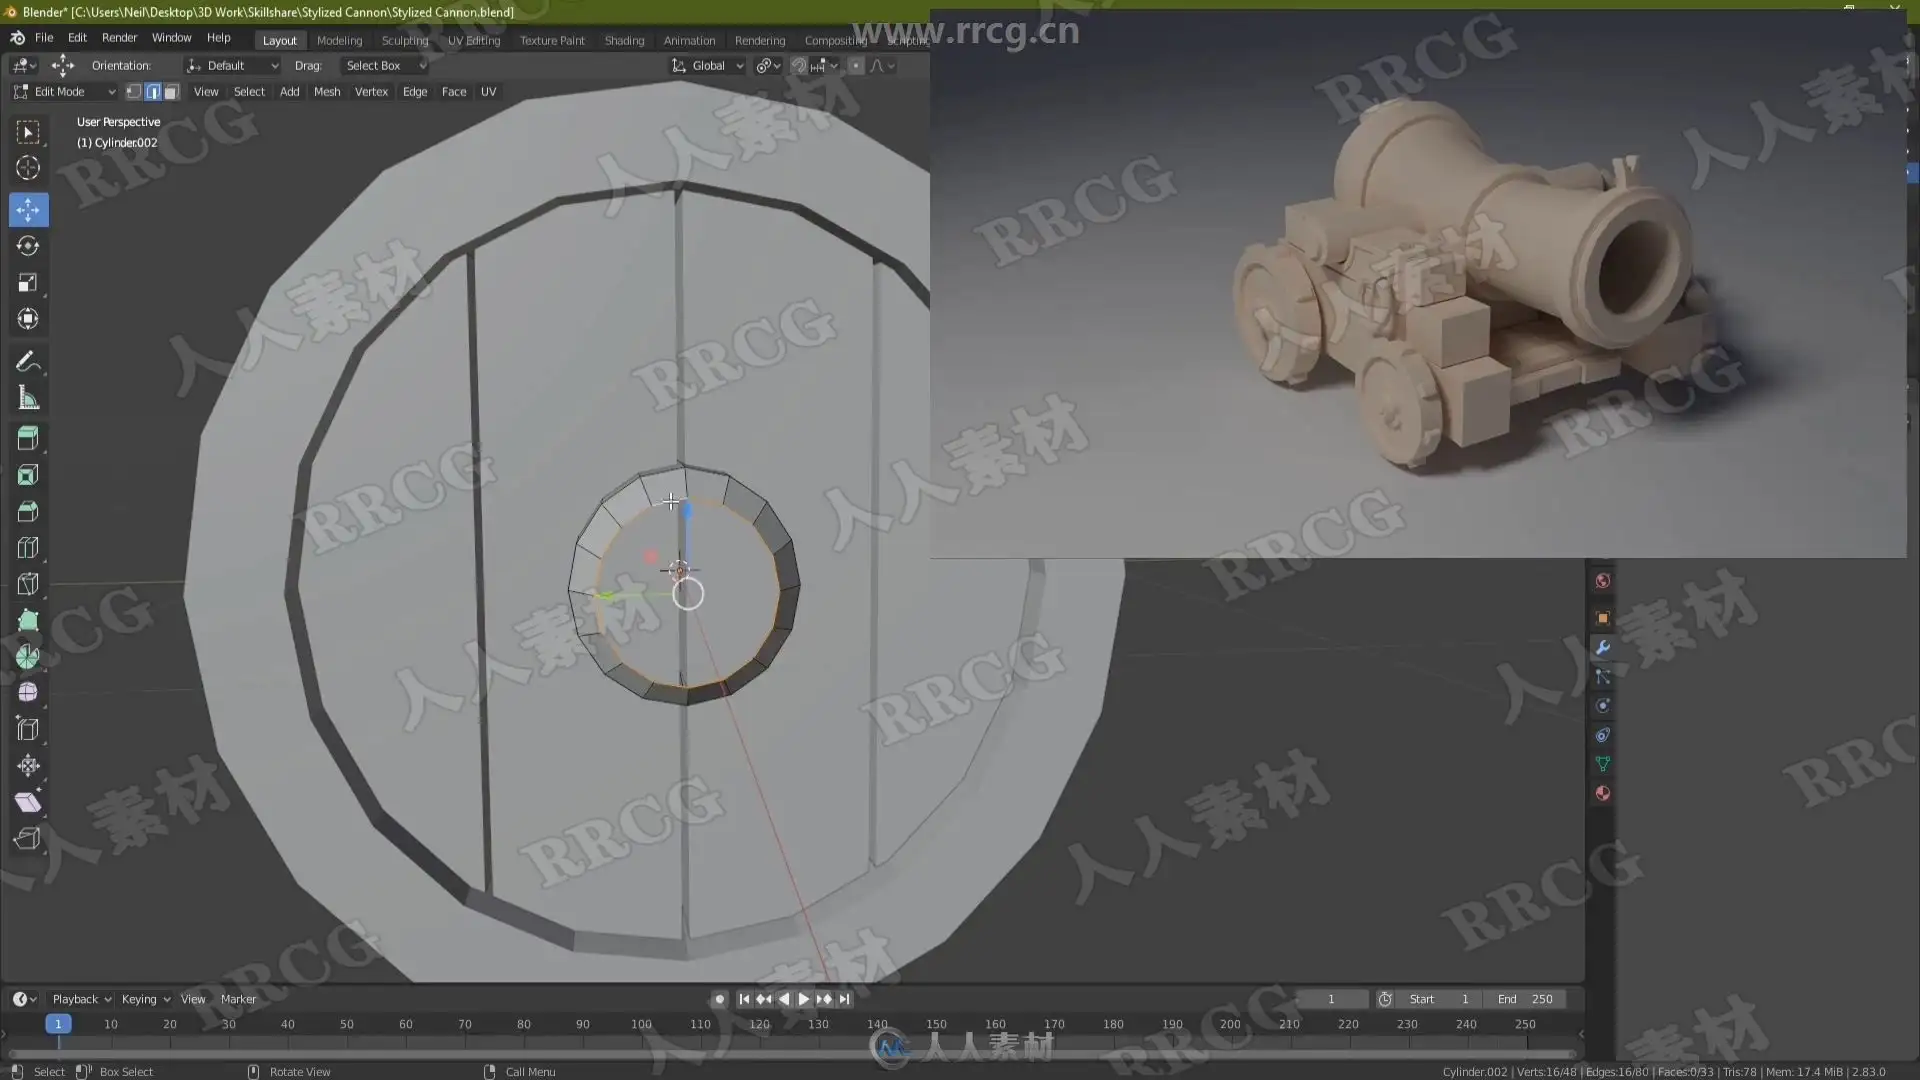Activate the Annotate pencil tool
This screenshot has height=1080, width=1920.
click(x=28, y=362)
